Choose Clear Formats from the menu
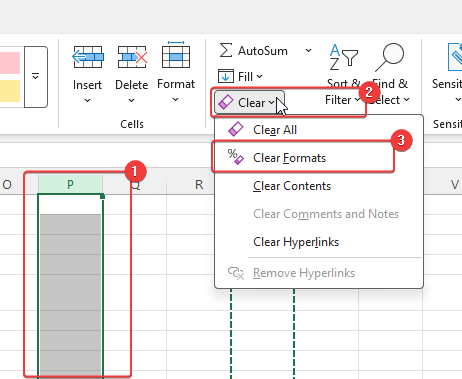462x379 pixels. (x=319, y=158)
